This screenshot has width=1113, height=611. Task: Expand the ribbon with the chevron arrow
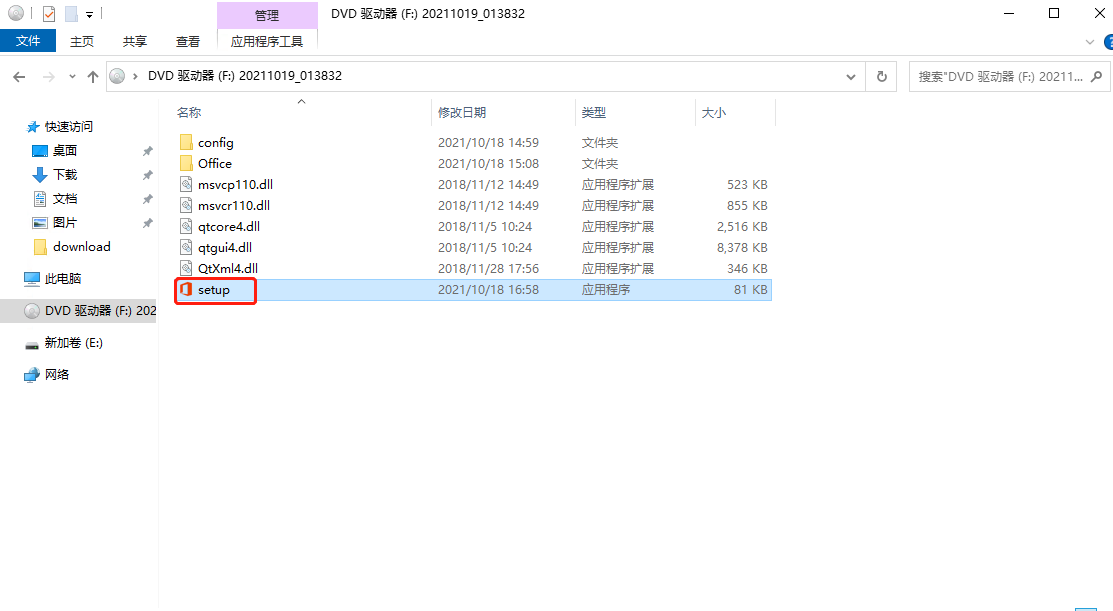1090,41
